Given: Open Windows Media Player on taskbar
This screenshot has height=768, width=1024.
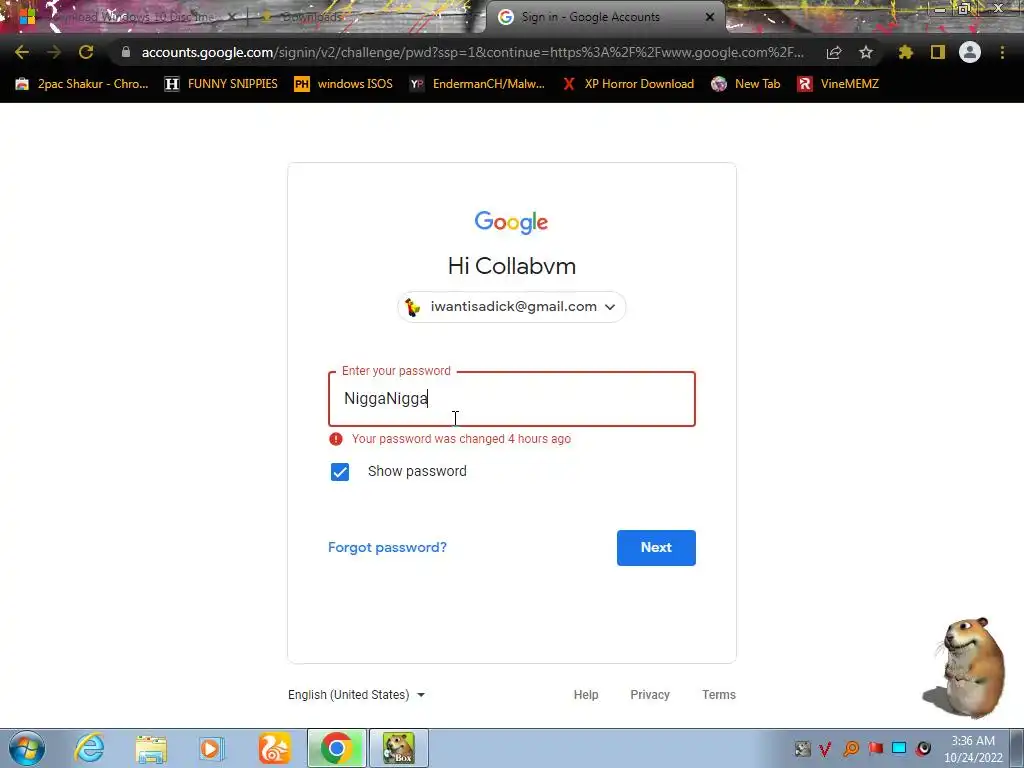Looking at the screenshot, I should coord(212,749).
